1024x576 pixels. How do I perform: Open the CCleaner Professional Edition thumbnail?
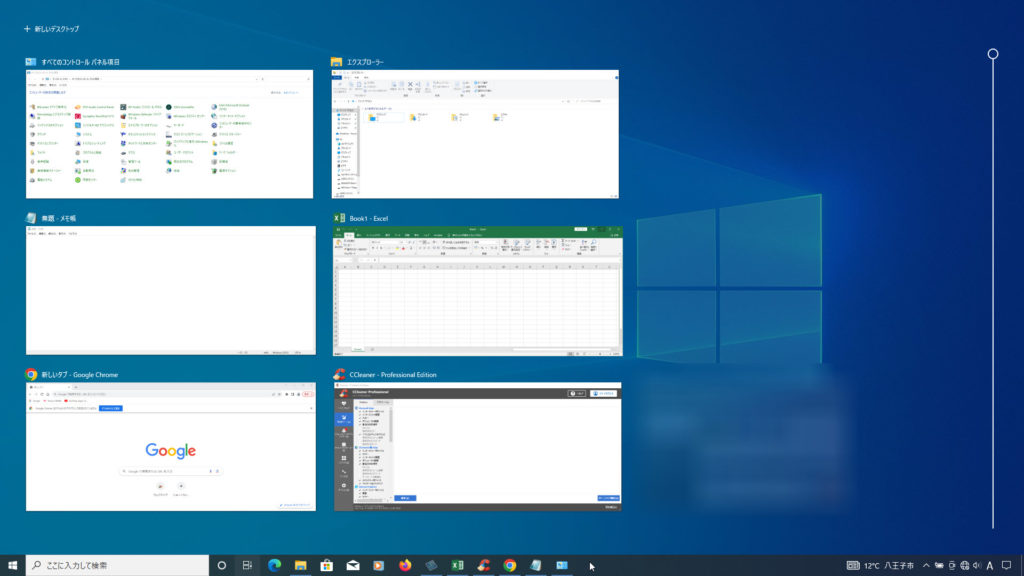pyautogui.click(x=476, y=446)
